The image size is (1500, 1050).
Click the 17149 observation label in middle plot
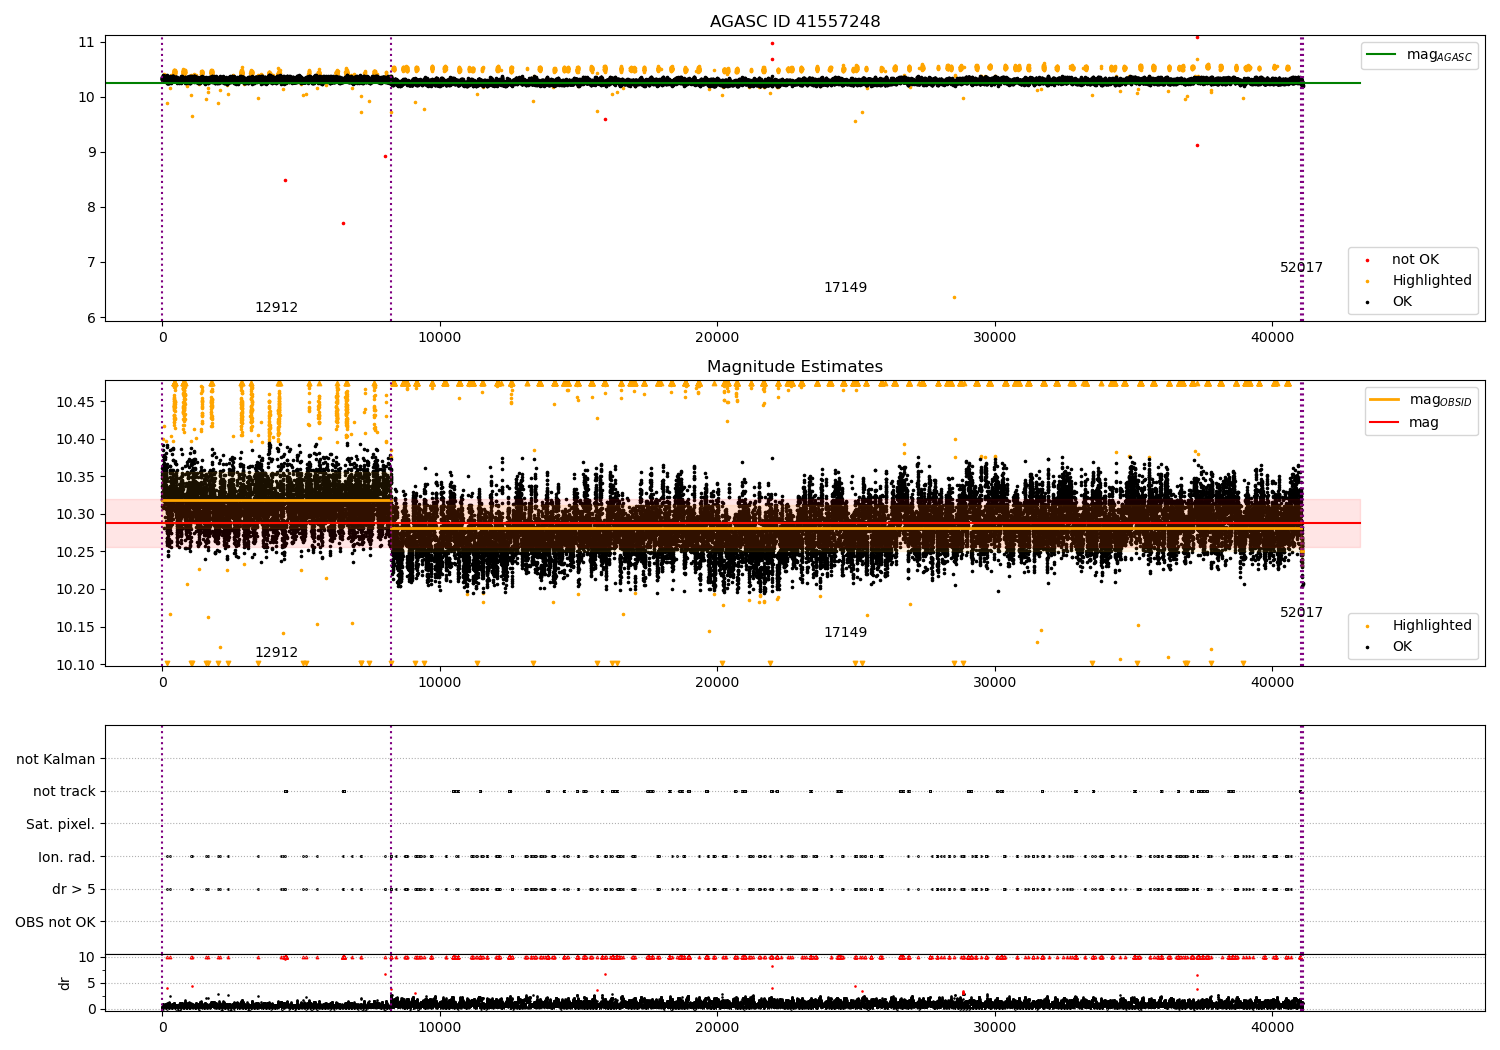point(845,633)
